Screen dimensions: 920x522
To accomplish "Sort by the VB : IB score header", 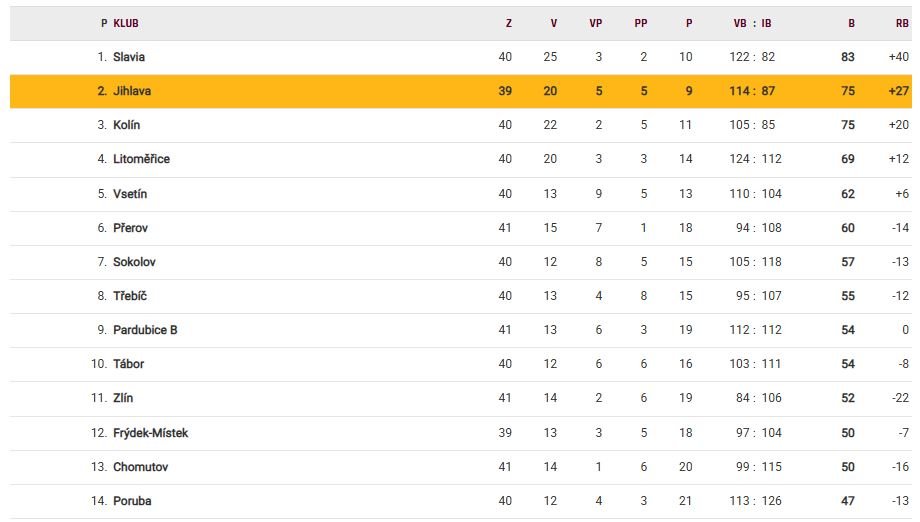I will (x=752, y=23).
